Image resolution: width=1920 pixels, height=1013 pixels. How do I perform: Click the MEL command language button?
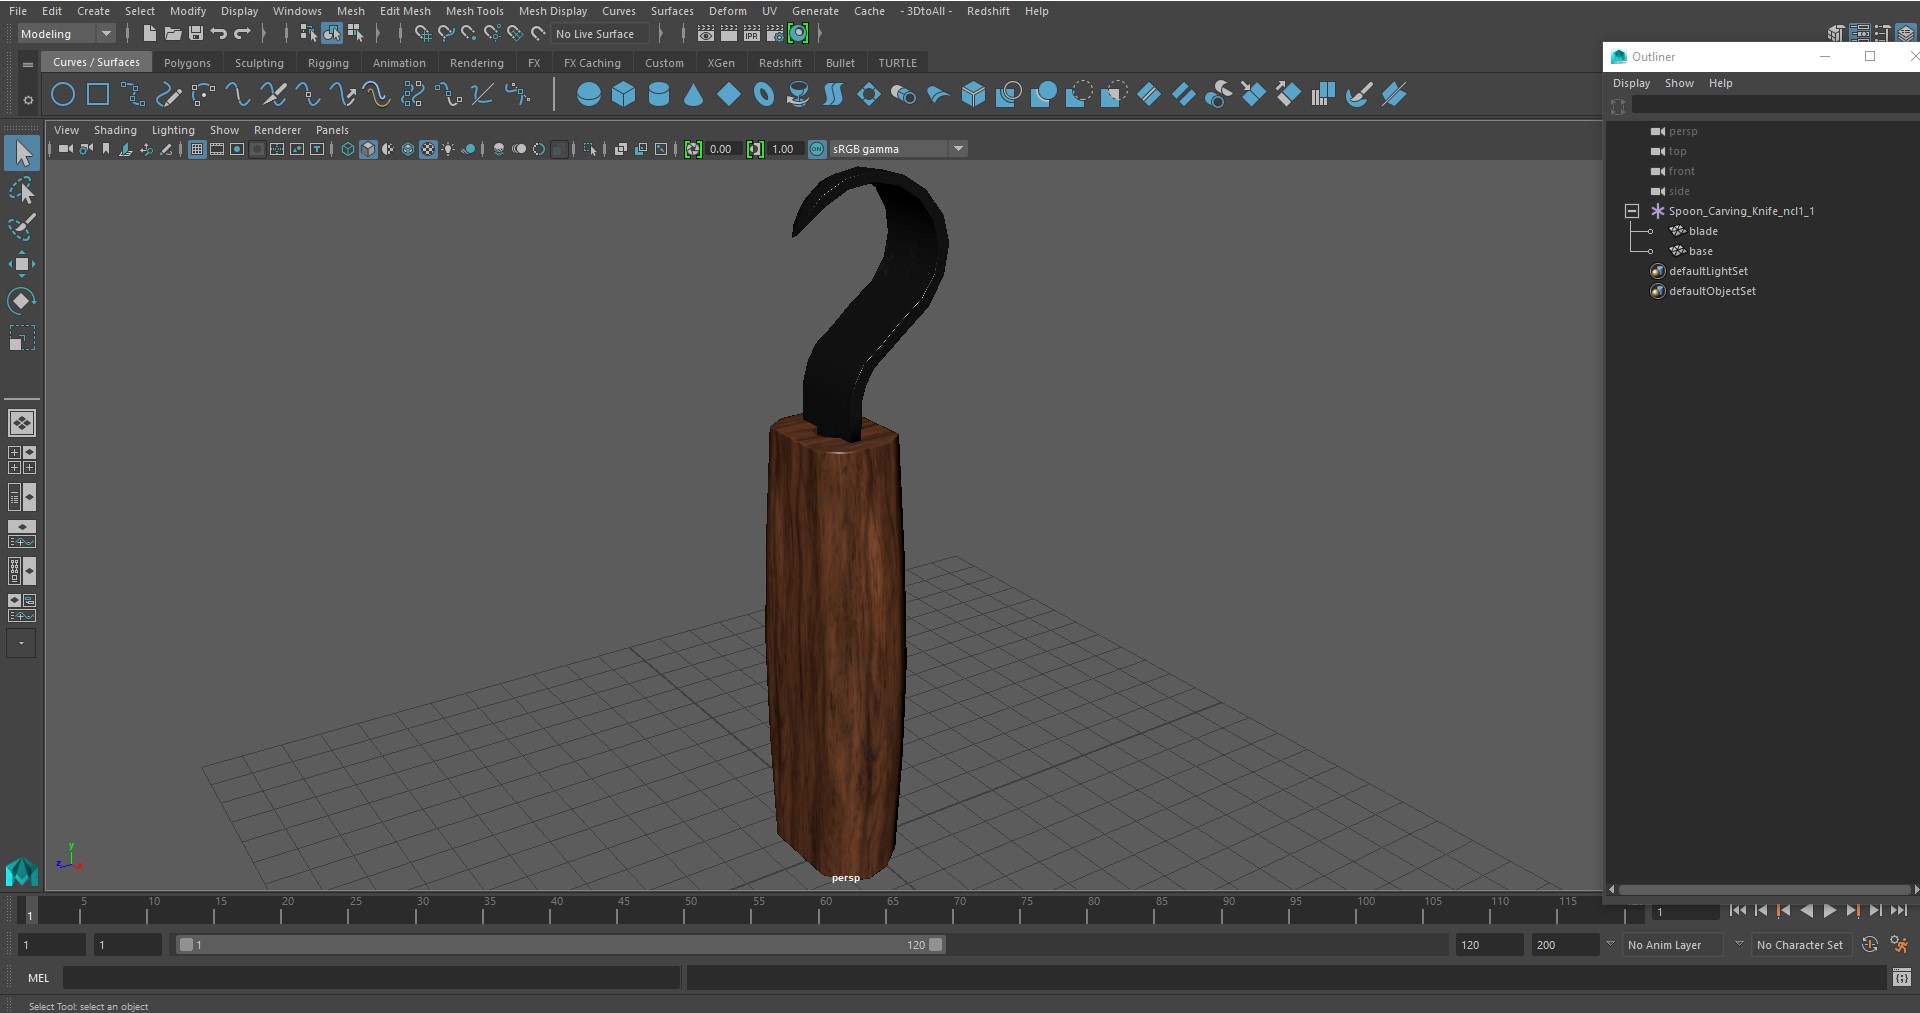point(38,977)
